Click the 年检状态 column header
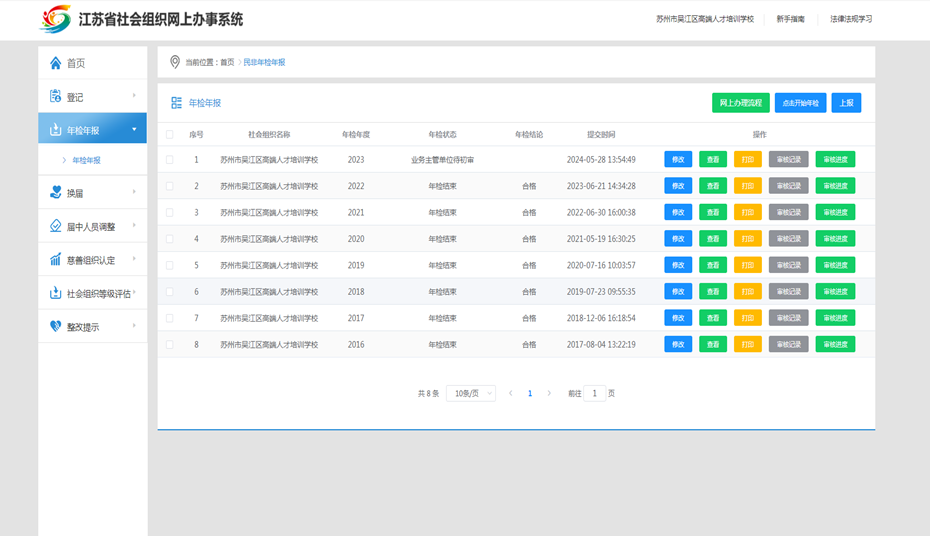 coord(442,135)
